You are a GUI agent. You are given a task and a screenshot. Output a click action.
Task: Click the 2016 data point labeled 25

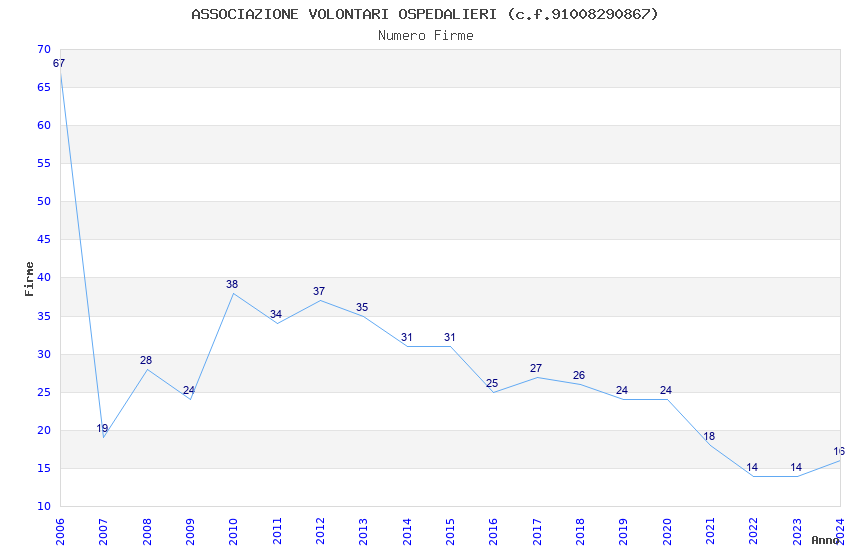click(x=492, y=383)
